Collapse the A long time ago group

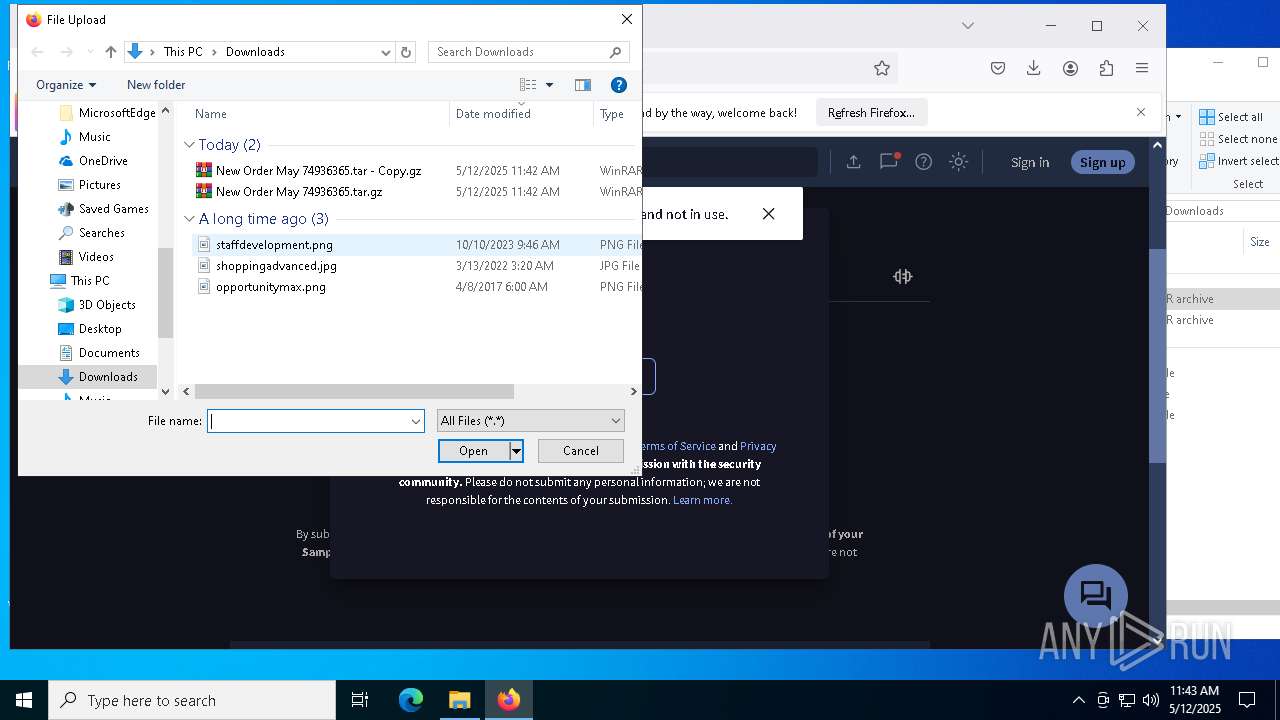189,219
